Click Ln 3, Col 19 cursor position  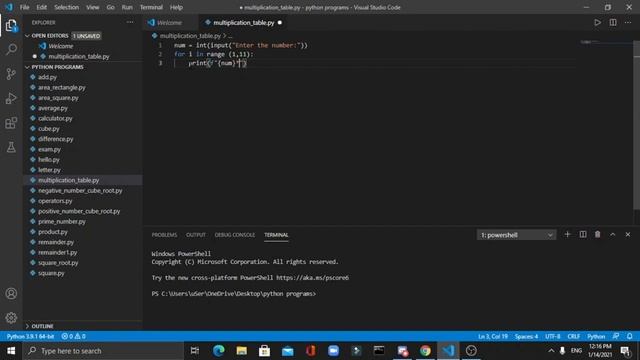[493, 336]
